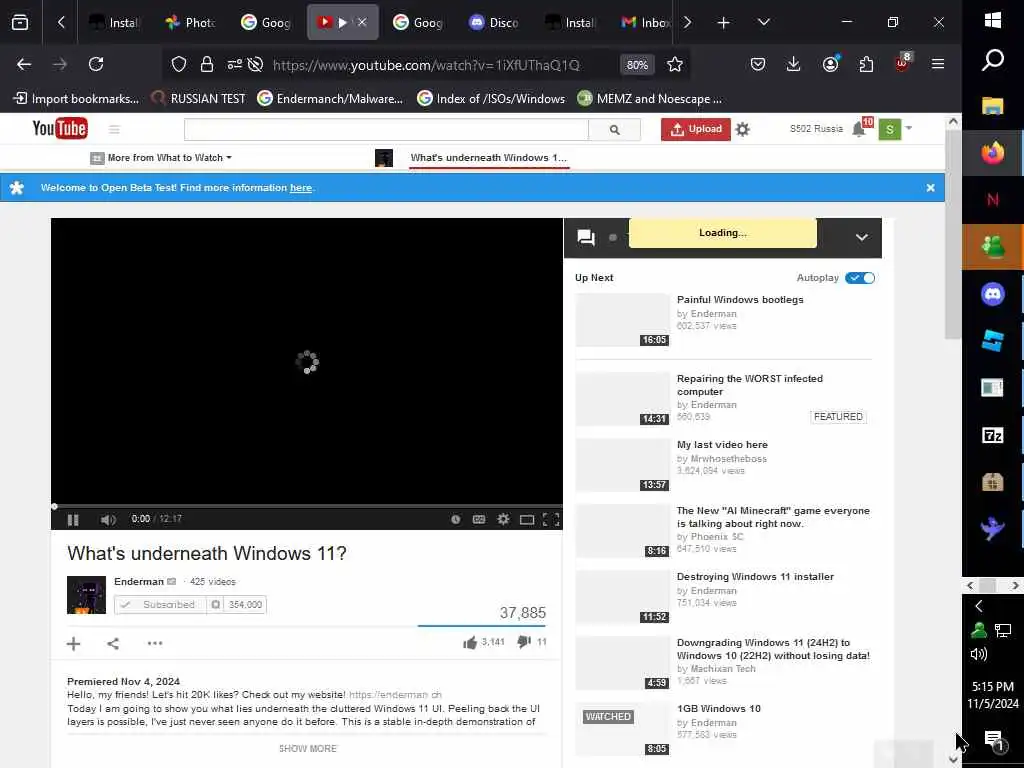This screenshot has width=1024, height=768.
Task: Open the list all tabs dropdown
Action: pyautogui.click(x=763, y=23)
